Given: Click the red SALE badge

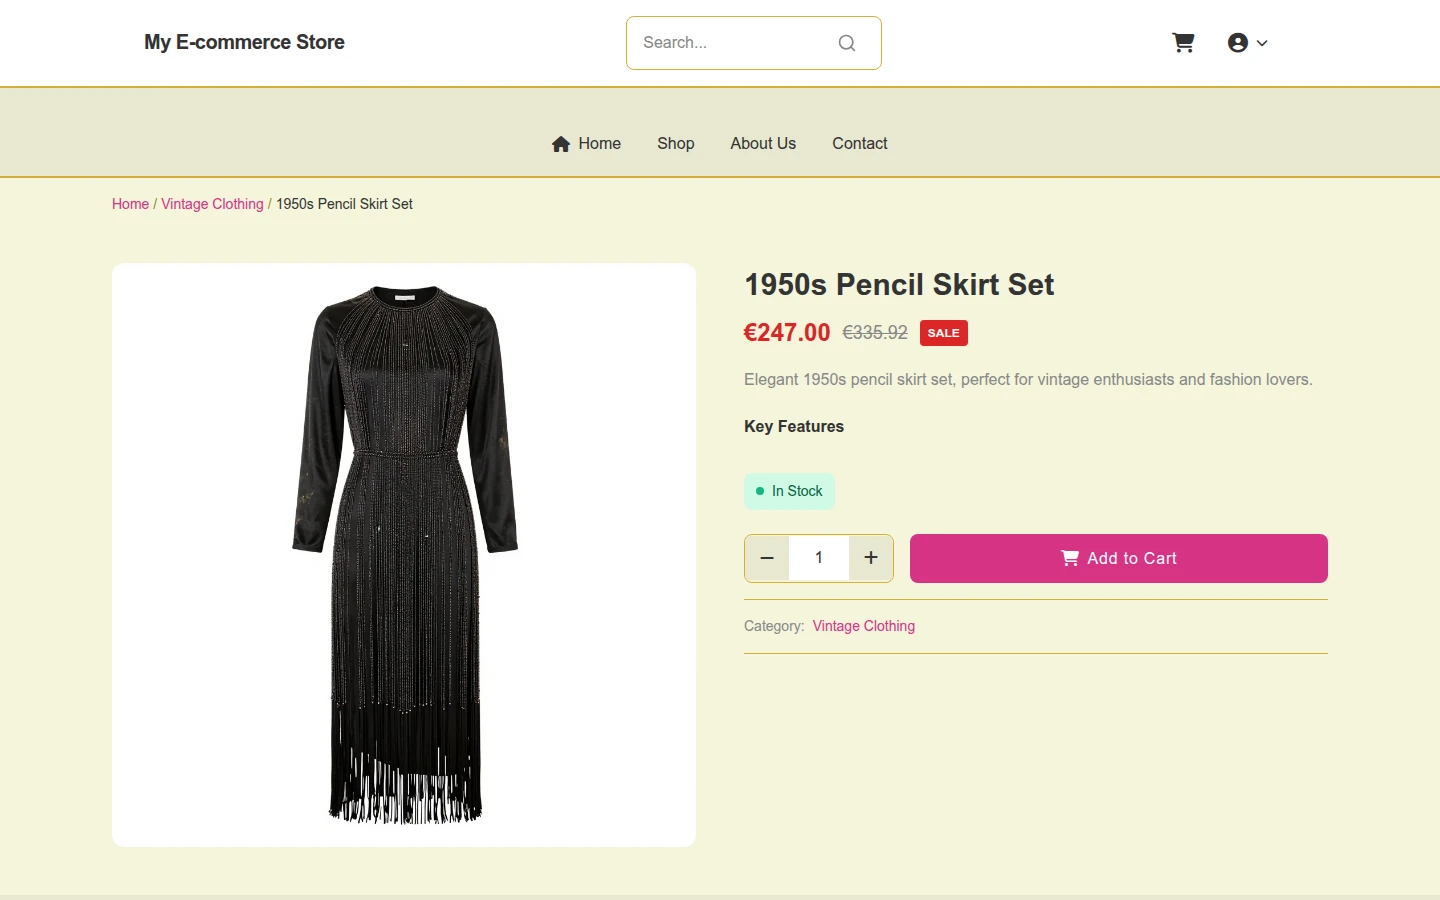Looking at the screenshot, I should (943, 333).
